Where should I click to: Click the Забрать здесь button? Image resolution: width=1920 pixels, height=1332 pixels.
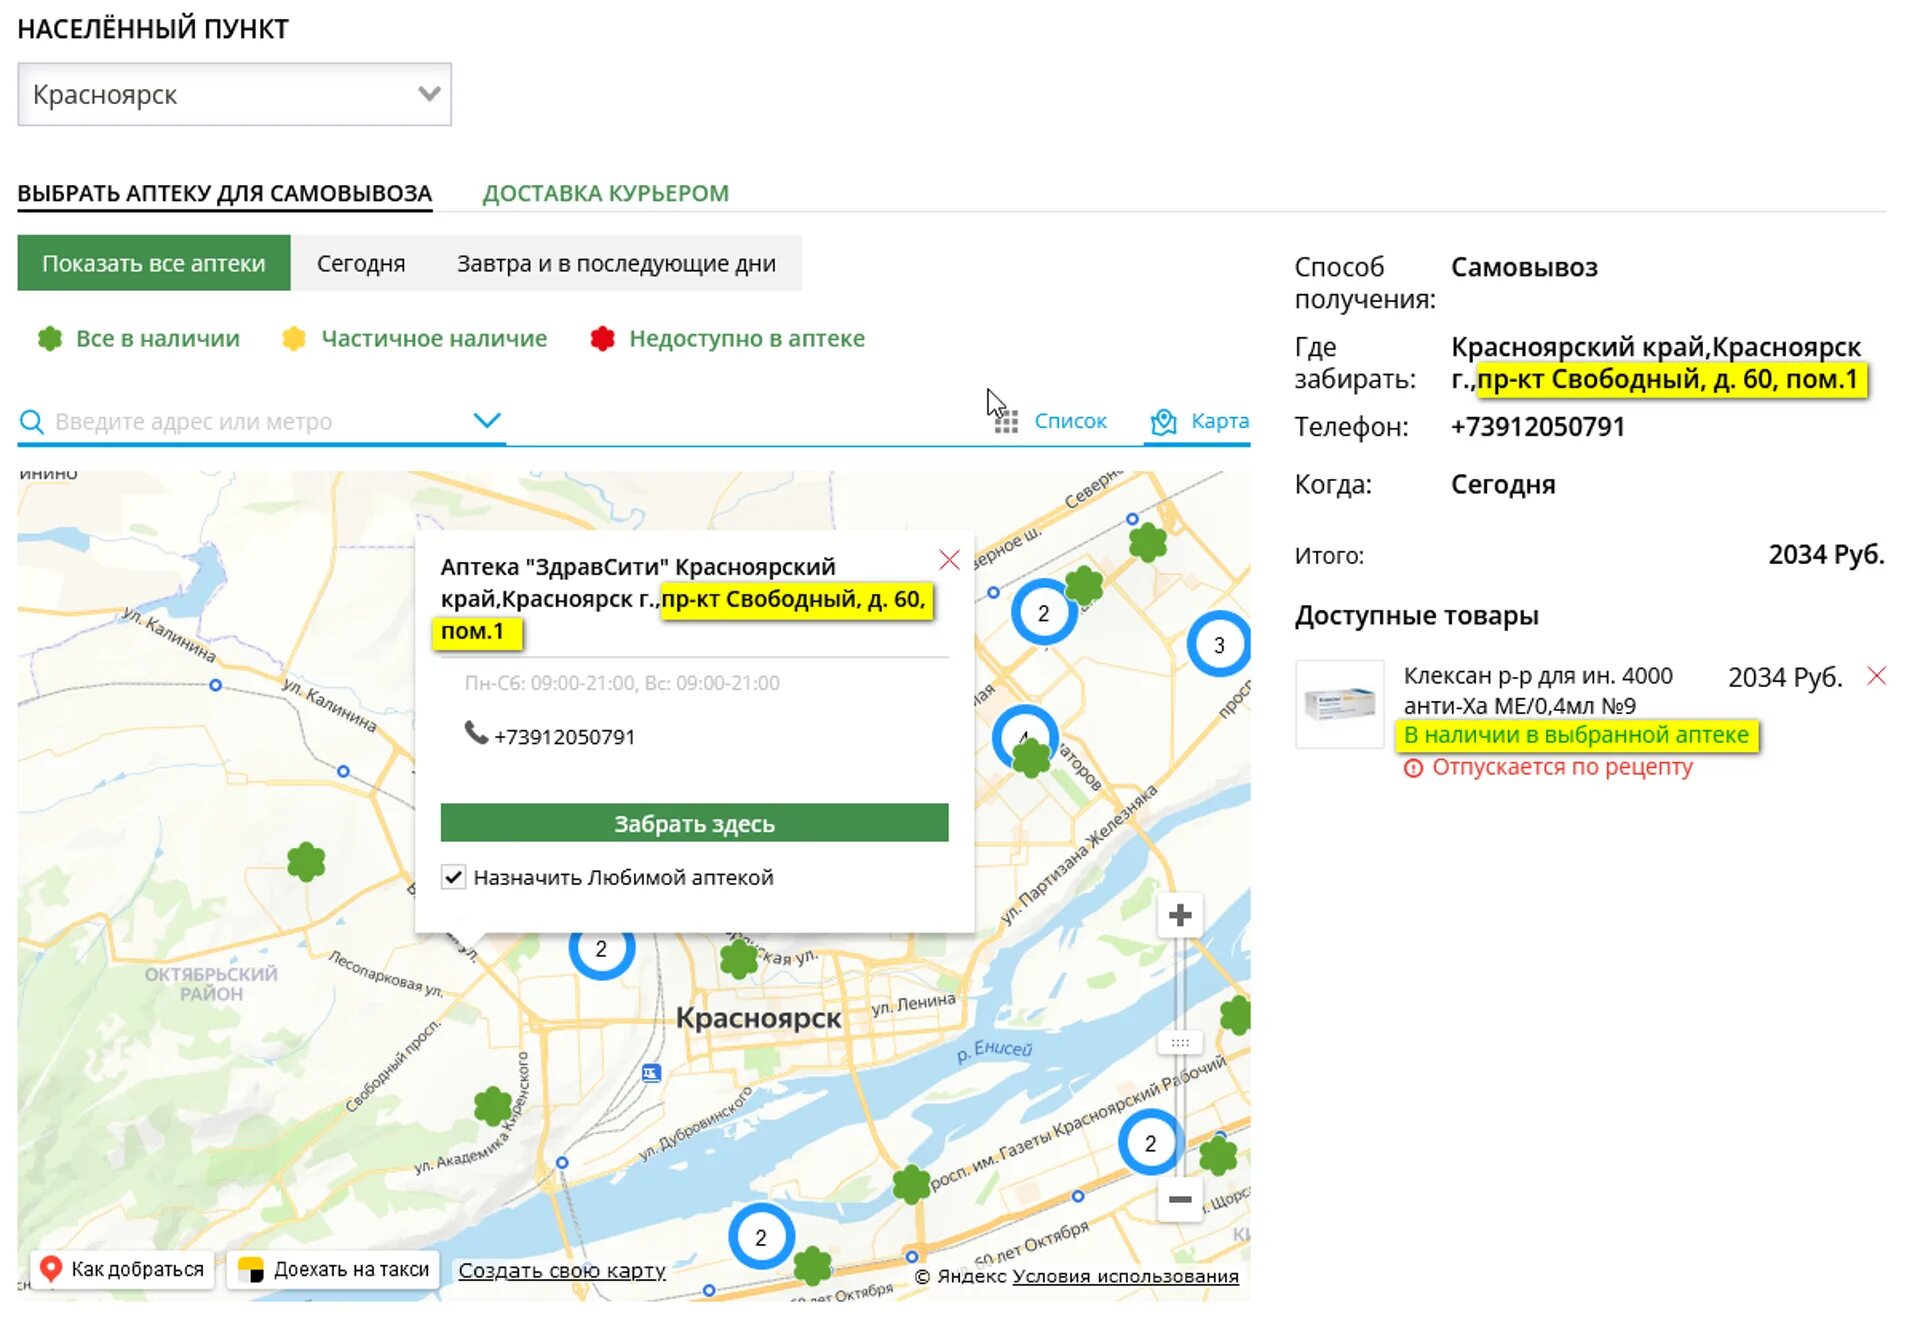pyautogui.click(x=694, y=823)
